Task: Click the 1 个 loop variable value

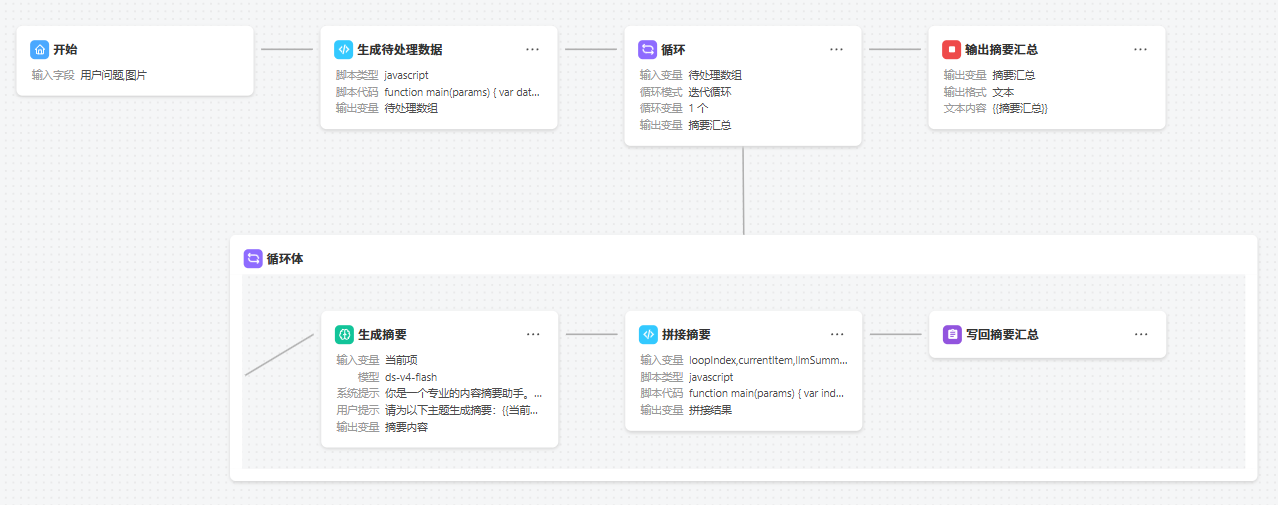Action: tap(698, 108)
